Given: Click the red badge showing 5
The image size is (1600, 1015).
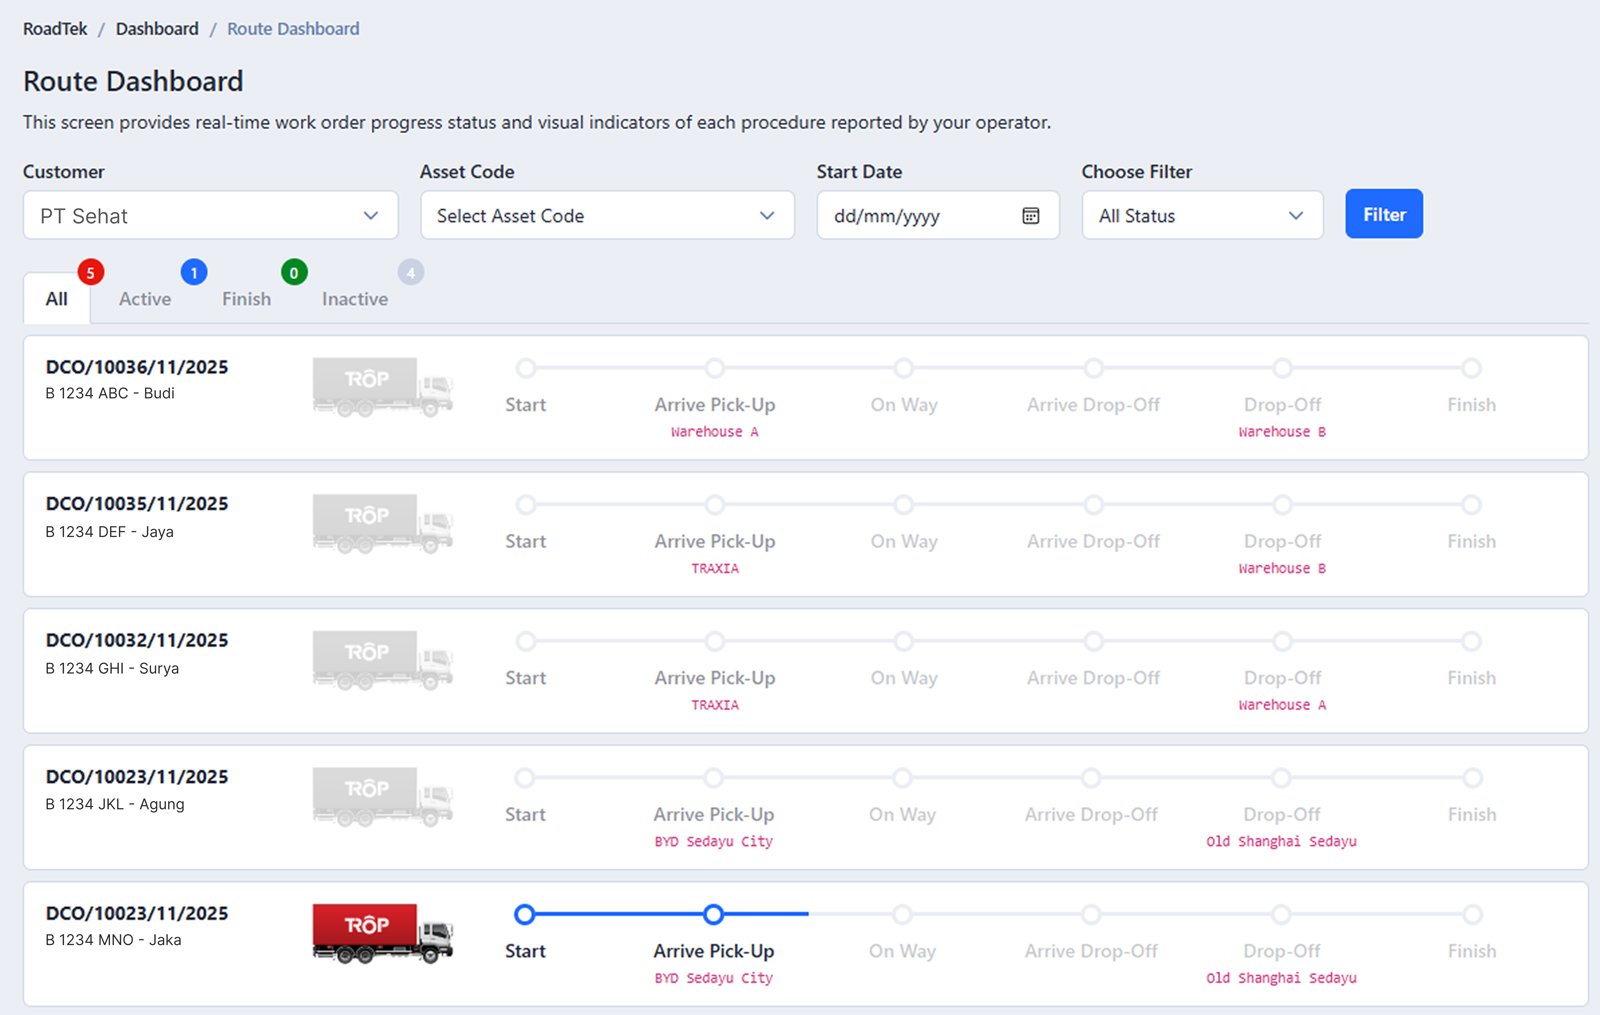Looking at the screenshot, I should [x=91, y=272].
